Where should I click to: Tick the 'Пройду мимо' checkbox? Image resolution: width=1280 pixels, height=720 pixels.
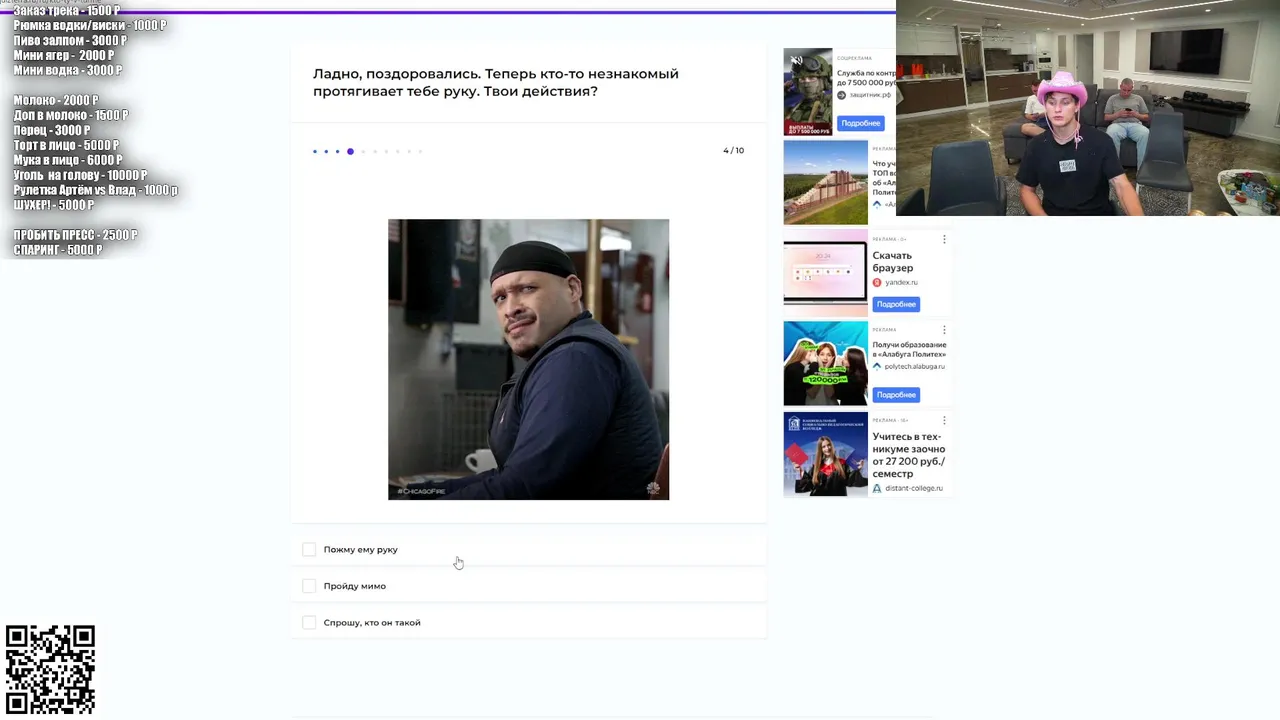tap(309, 586)
